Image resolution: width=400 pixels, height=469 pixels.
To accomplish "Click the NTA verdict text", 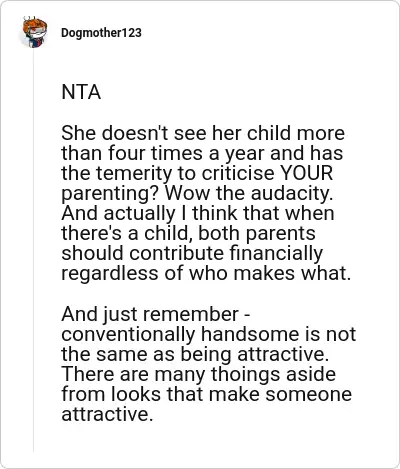I will (81, 92).
